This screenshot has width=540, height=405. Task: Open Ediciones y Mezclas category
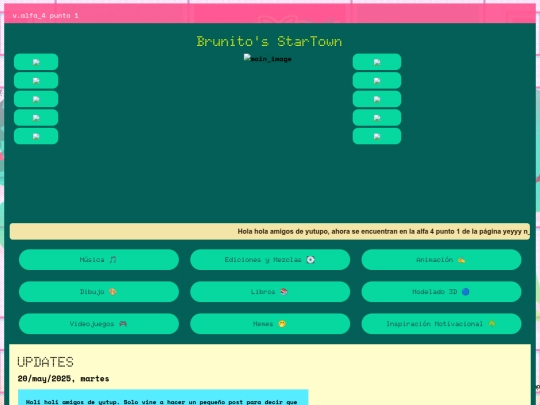tap(270, 260)
